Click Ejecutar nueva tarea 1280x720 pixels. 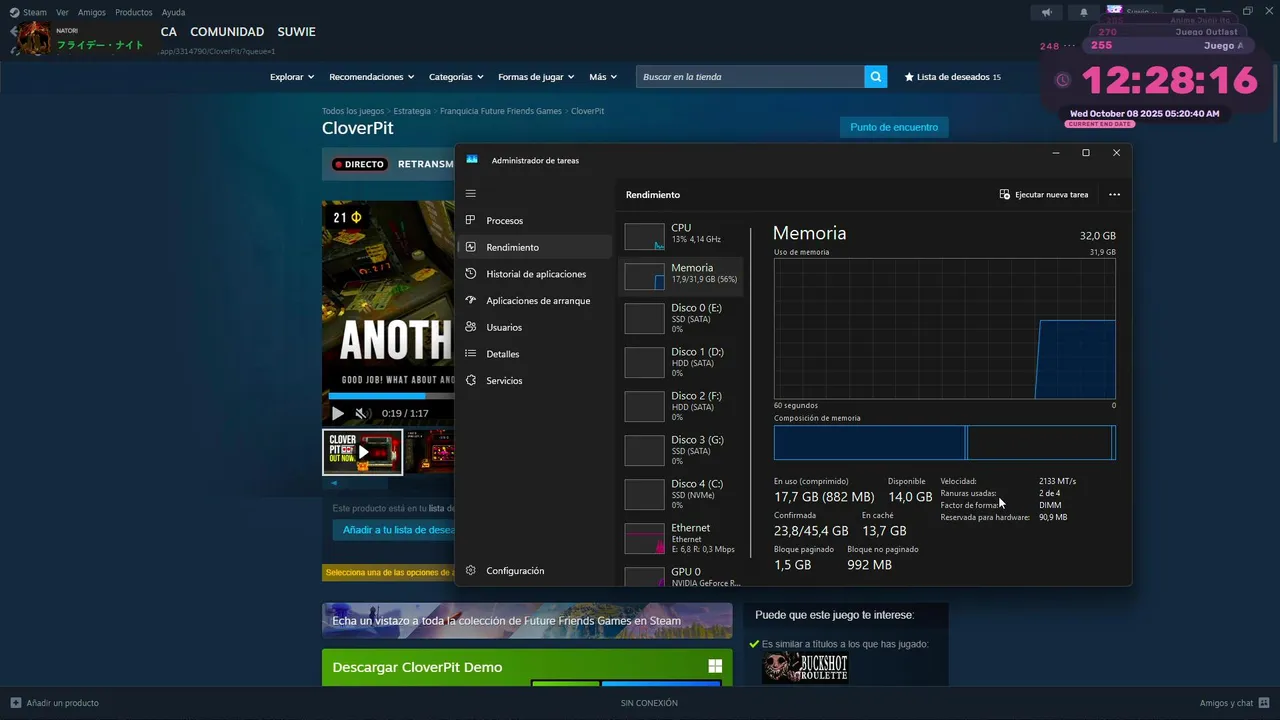point(1044,195)
